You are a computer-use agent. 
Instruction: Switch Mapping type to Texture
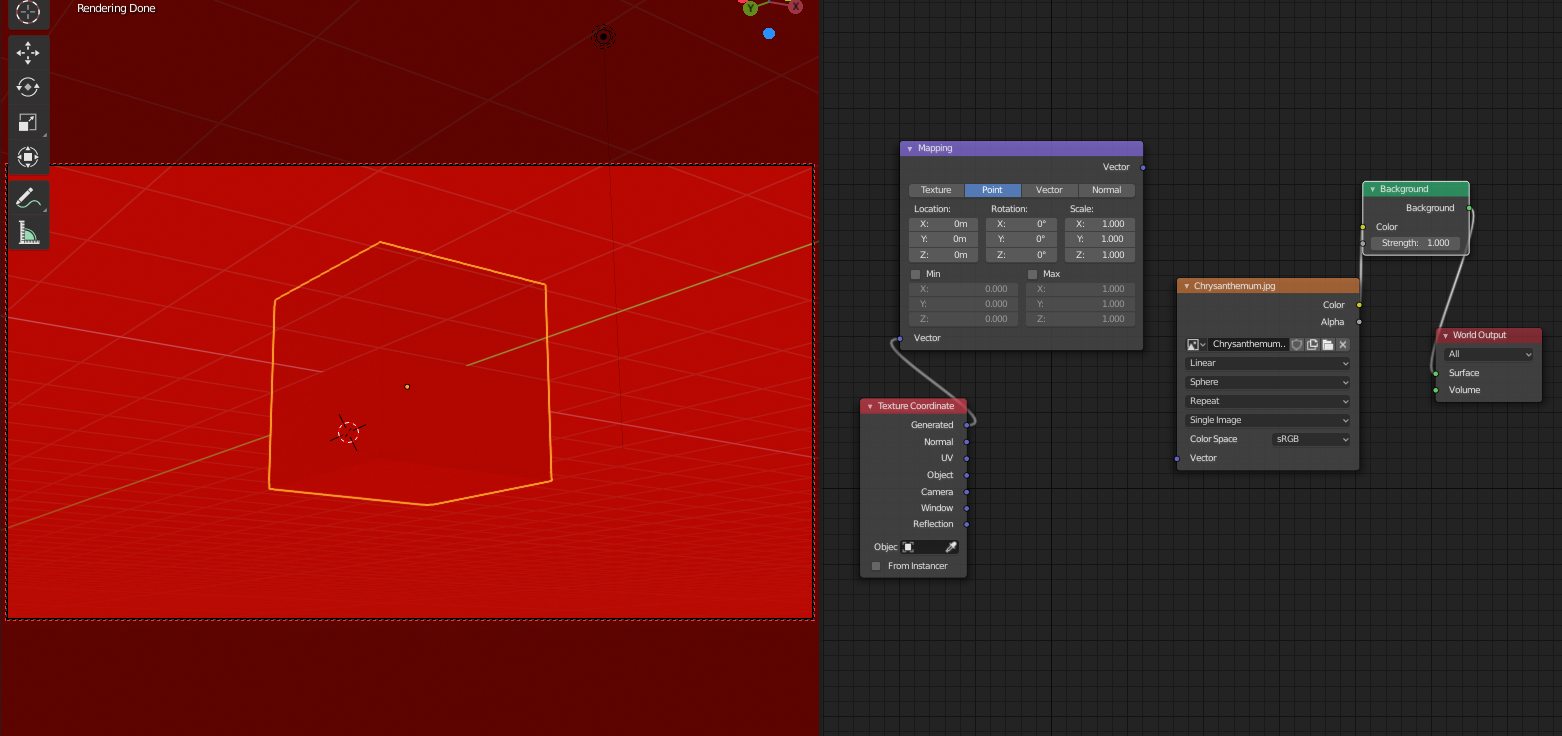936,190
